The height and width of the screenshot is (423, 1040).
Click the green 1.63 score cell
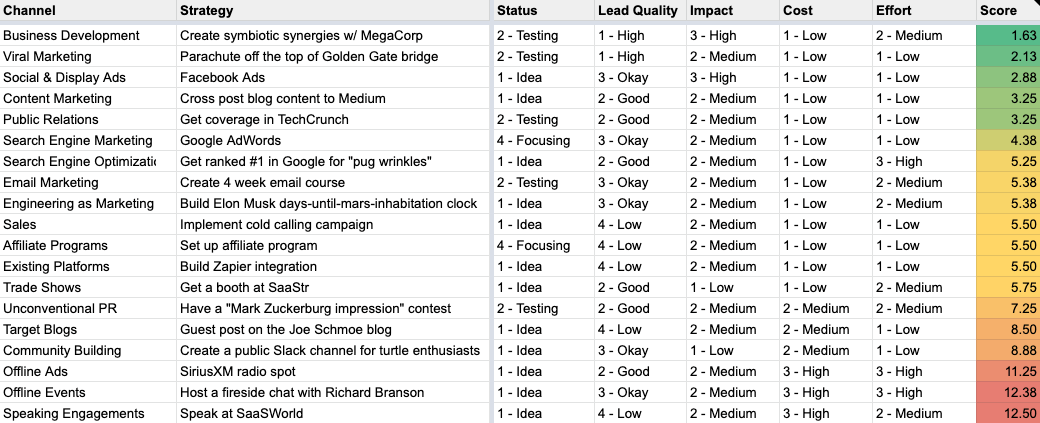point(1007,35)
